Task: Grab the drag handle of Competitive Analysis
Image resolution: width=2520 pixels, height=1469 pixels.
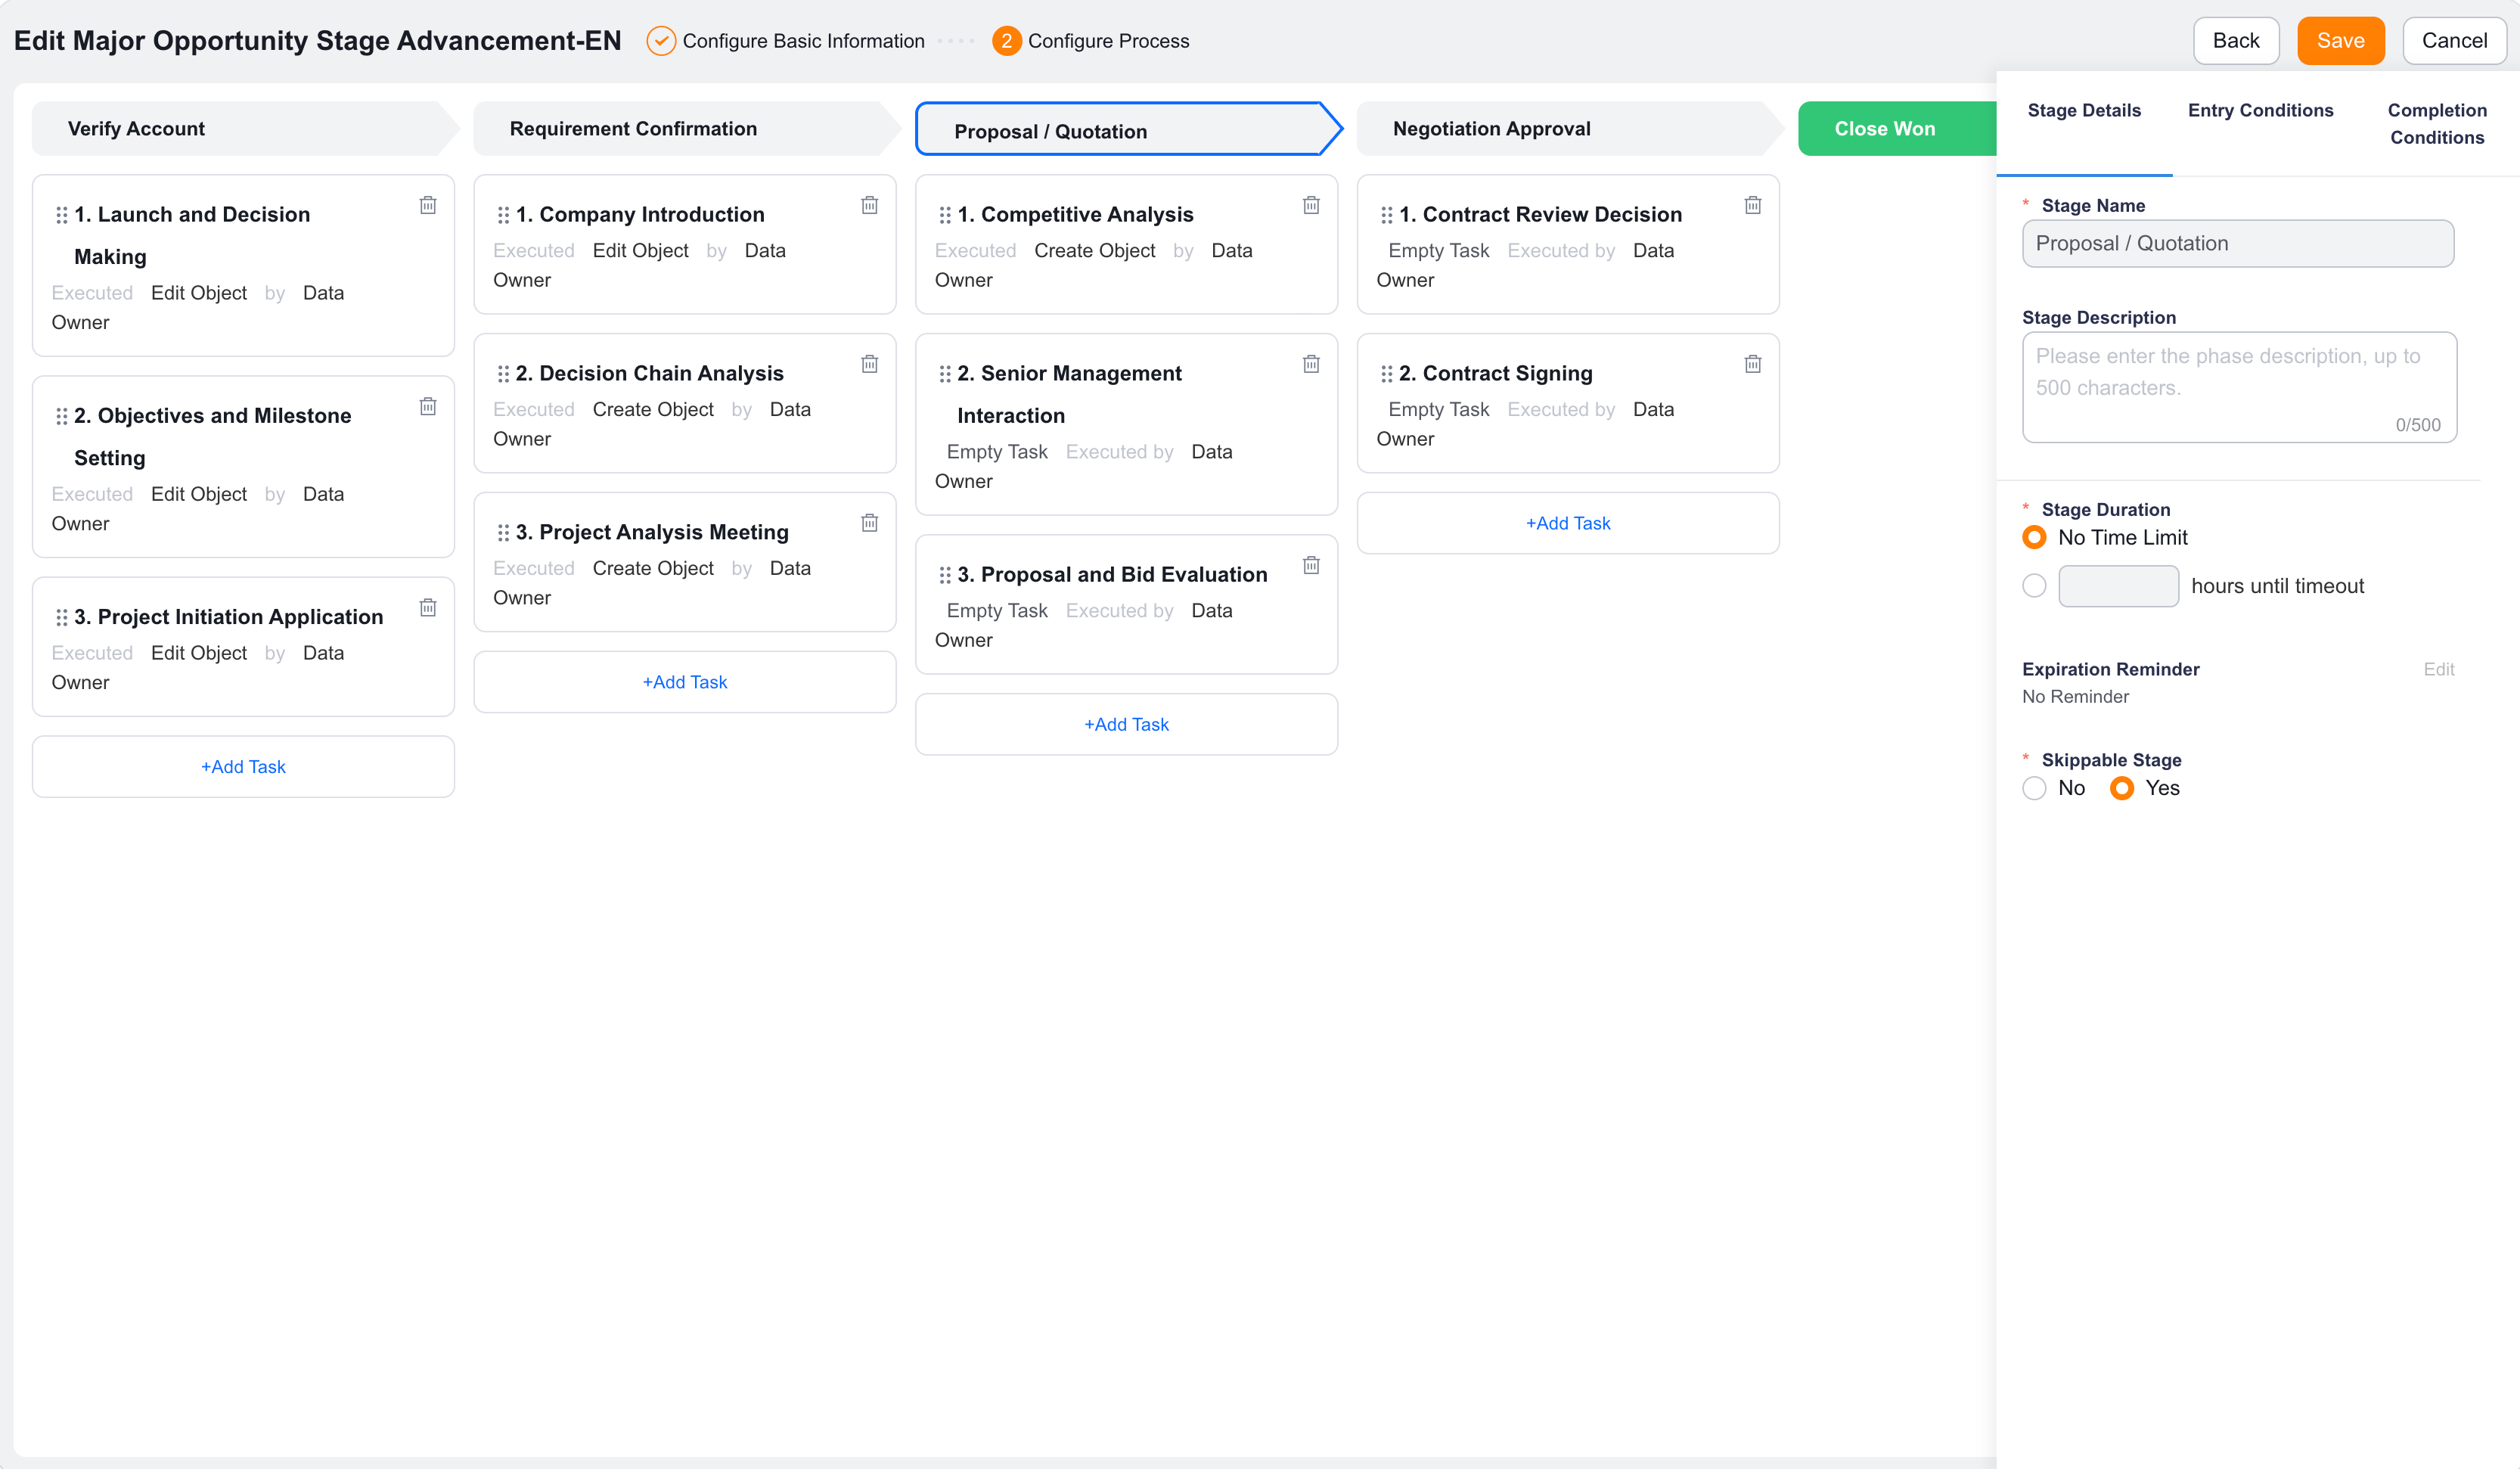Action: pos(945,215)
